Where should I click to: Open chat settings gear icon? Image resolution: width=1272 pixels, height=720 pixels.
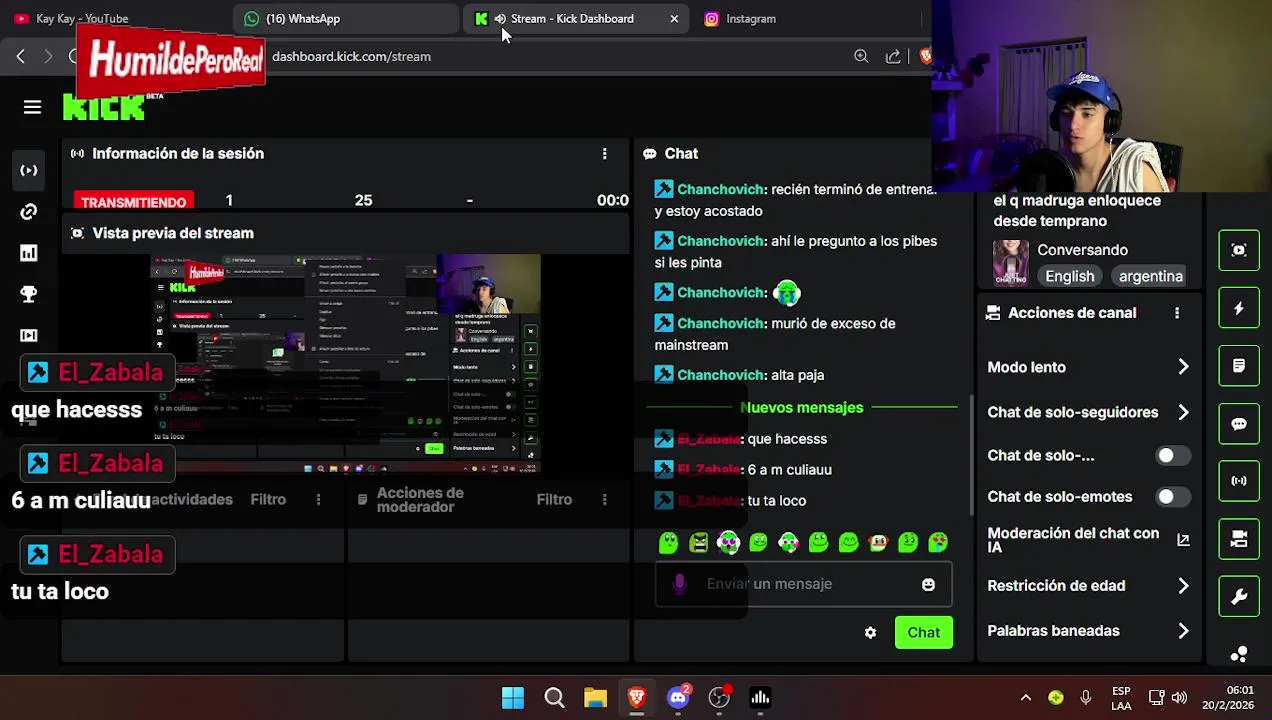pyautogui.click(x=870, y=632)
